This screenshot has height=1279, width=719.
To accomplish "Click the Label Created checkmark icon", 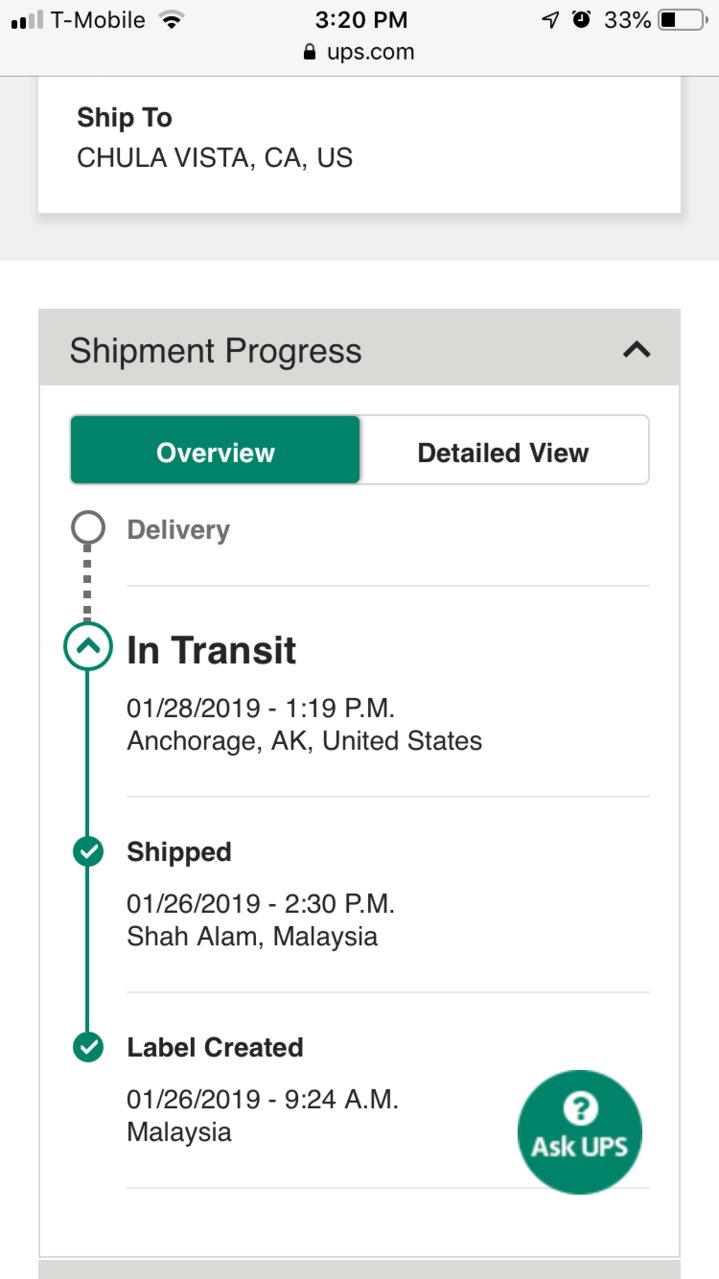I will (x=88, y=1047).
